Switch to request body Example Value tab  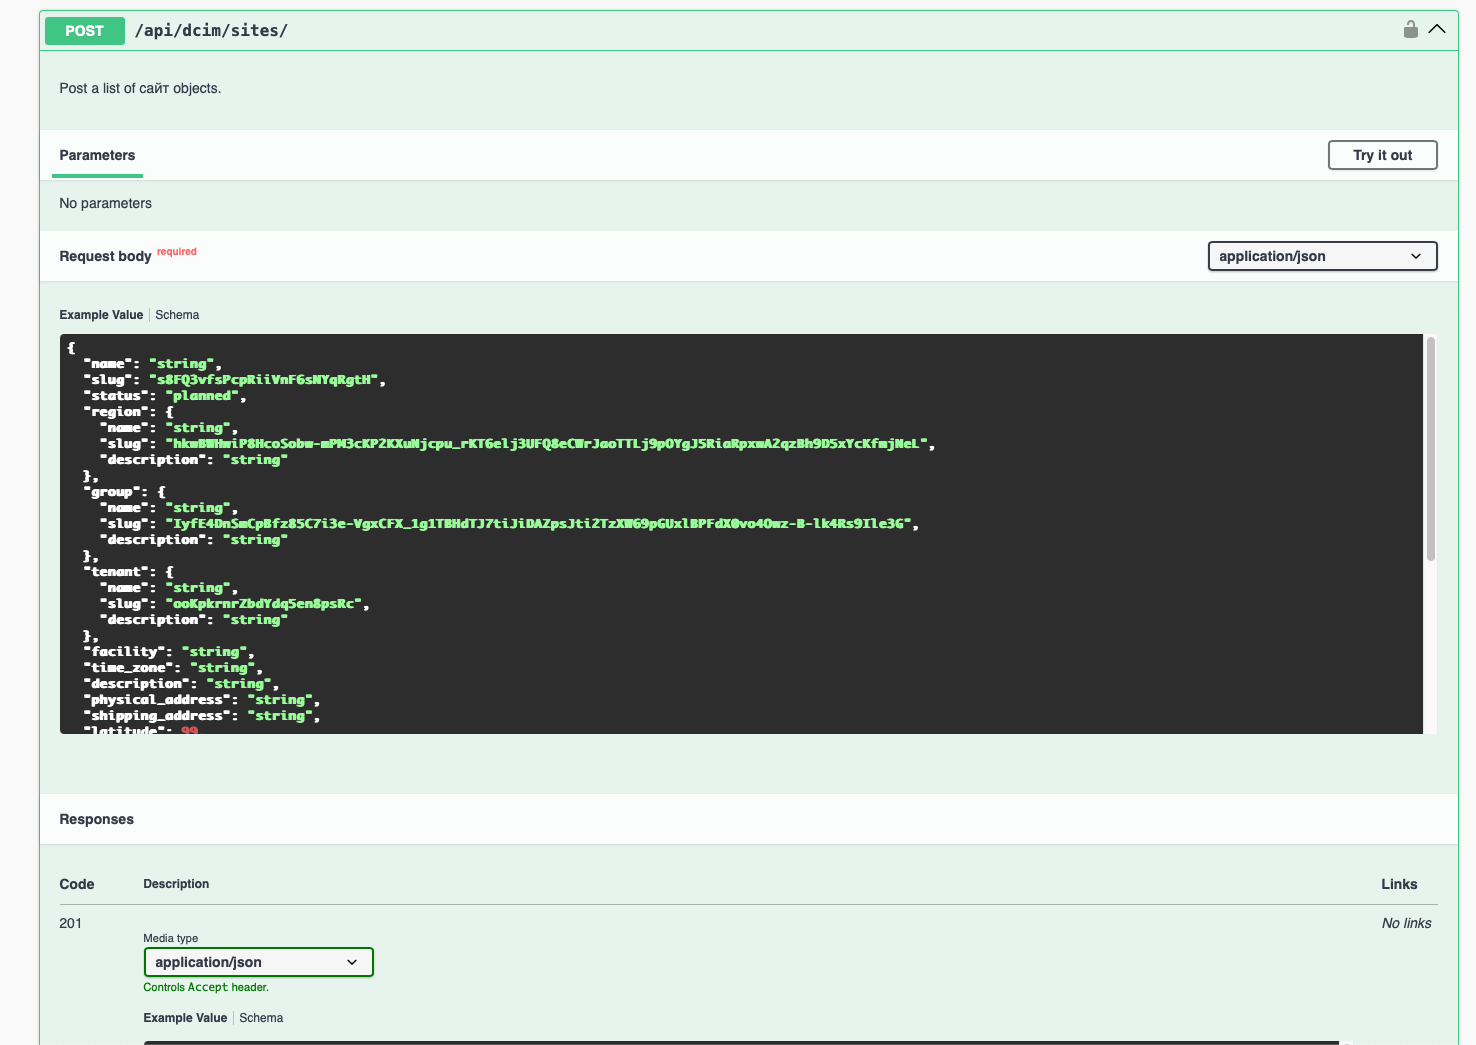click(x=101, y=315)
